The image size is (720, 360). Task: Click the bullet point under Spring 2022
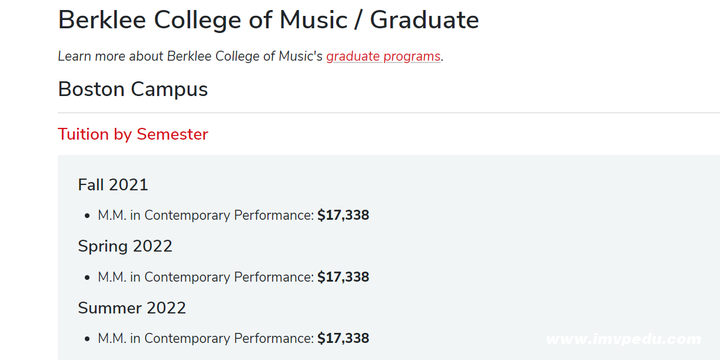coord(87,278)
